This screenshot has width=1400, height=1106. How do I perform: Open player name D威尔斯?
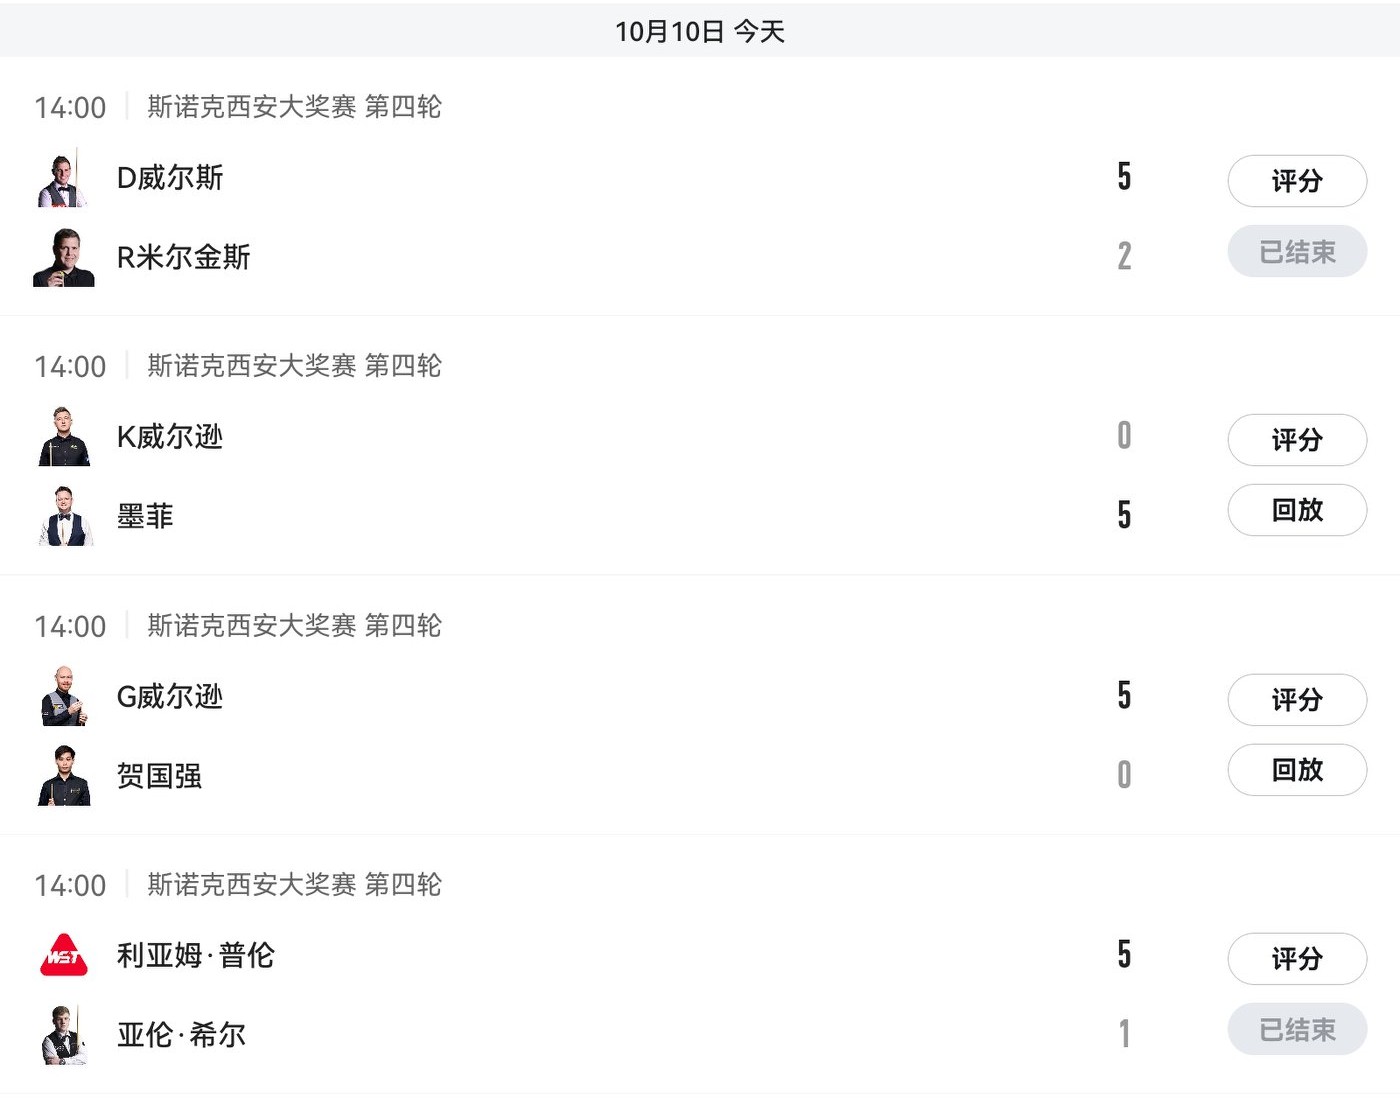tap(170, 178)
